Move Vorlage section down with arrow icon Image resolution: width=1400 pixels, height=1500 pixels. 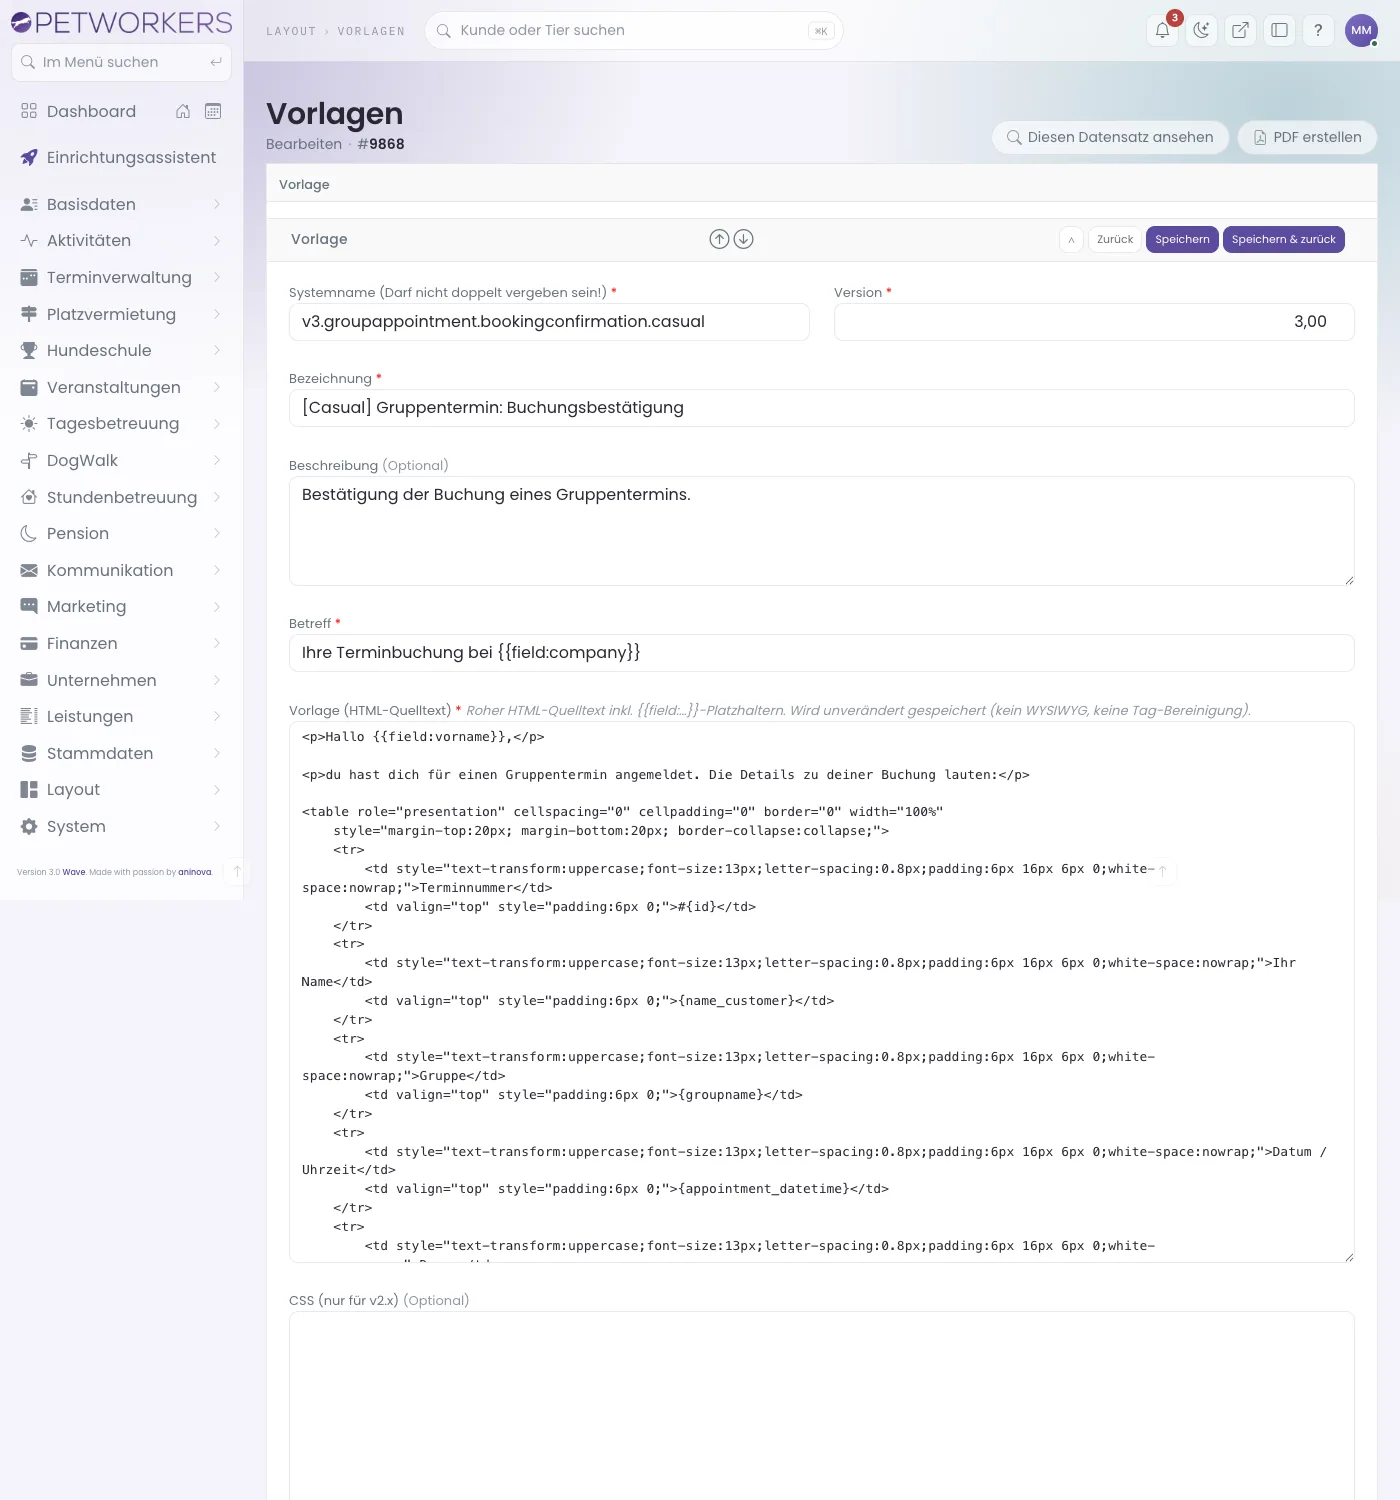[x=743, y=239]
